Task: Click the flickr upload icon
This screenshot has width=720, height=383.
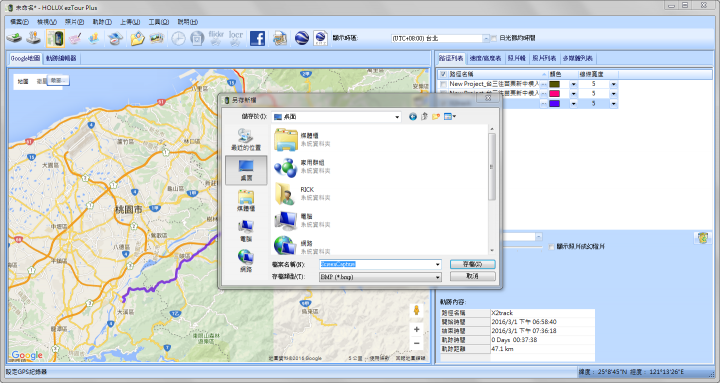Action: pyautogui.click(x=216, y=39)
